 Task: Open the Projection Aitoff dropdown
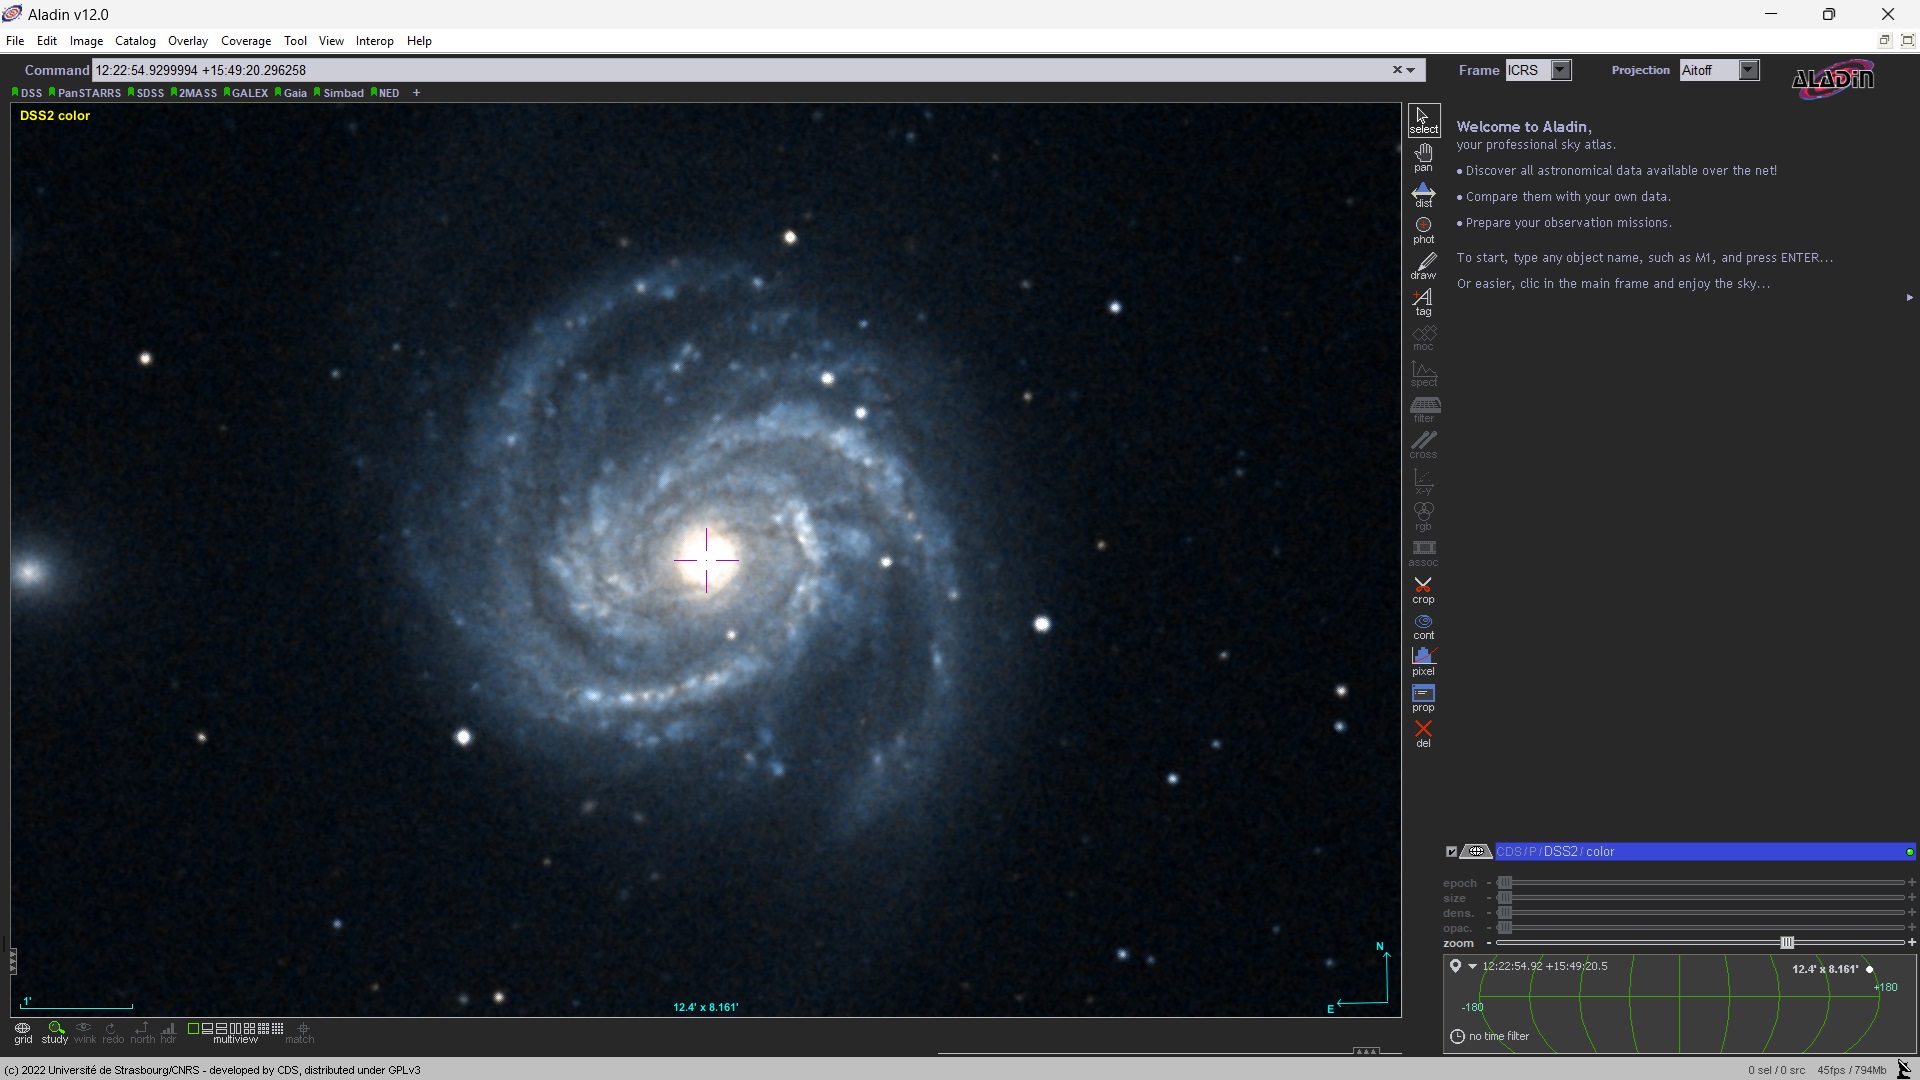coord(1747,70)
